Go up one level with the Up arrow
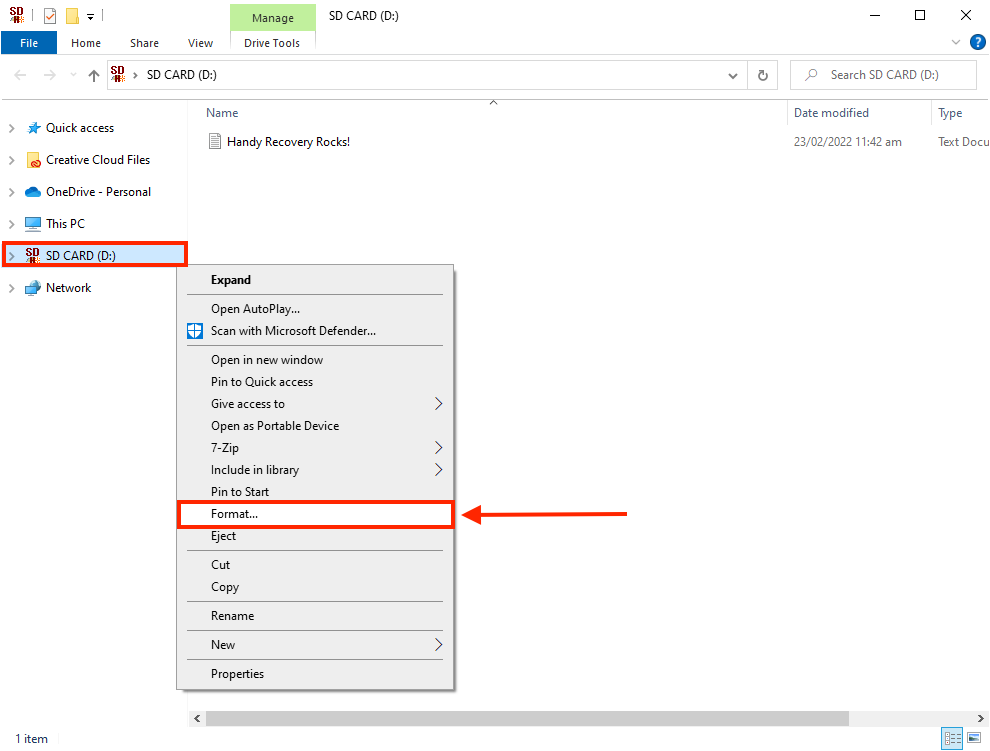This screenshot has height=751, width=990. click(x=94, y=76)
